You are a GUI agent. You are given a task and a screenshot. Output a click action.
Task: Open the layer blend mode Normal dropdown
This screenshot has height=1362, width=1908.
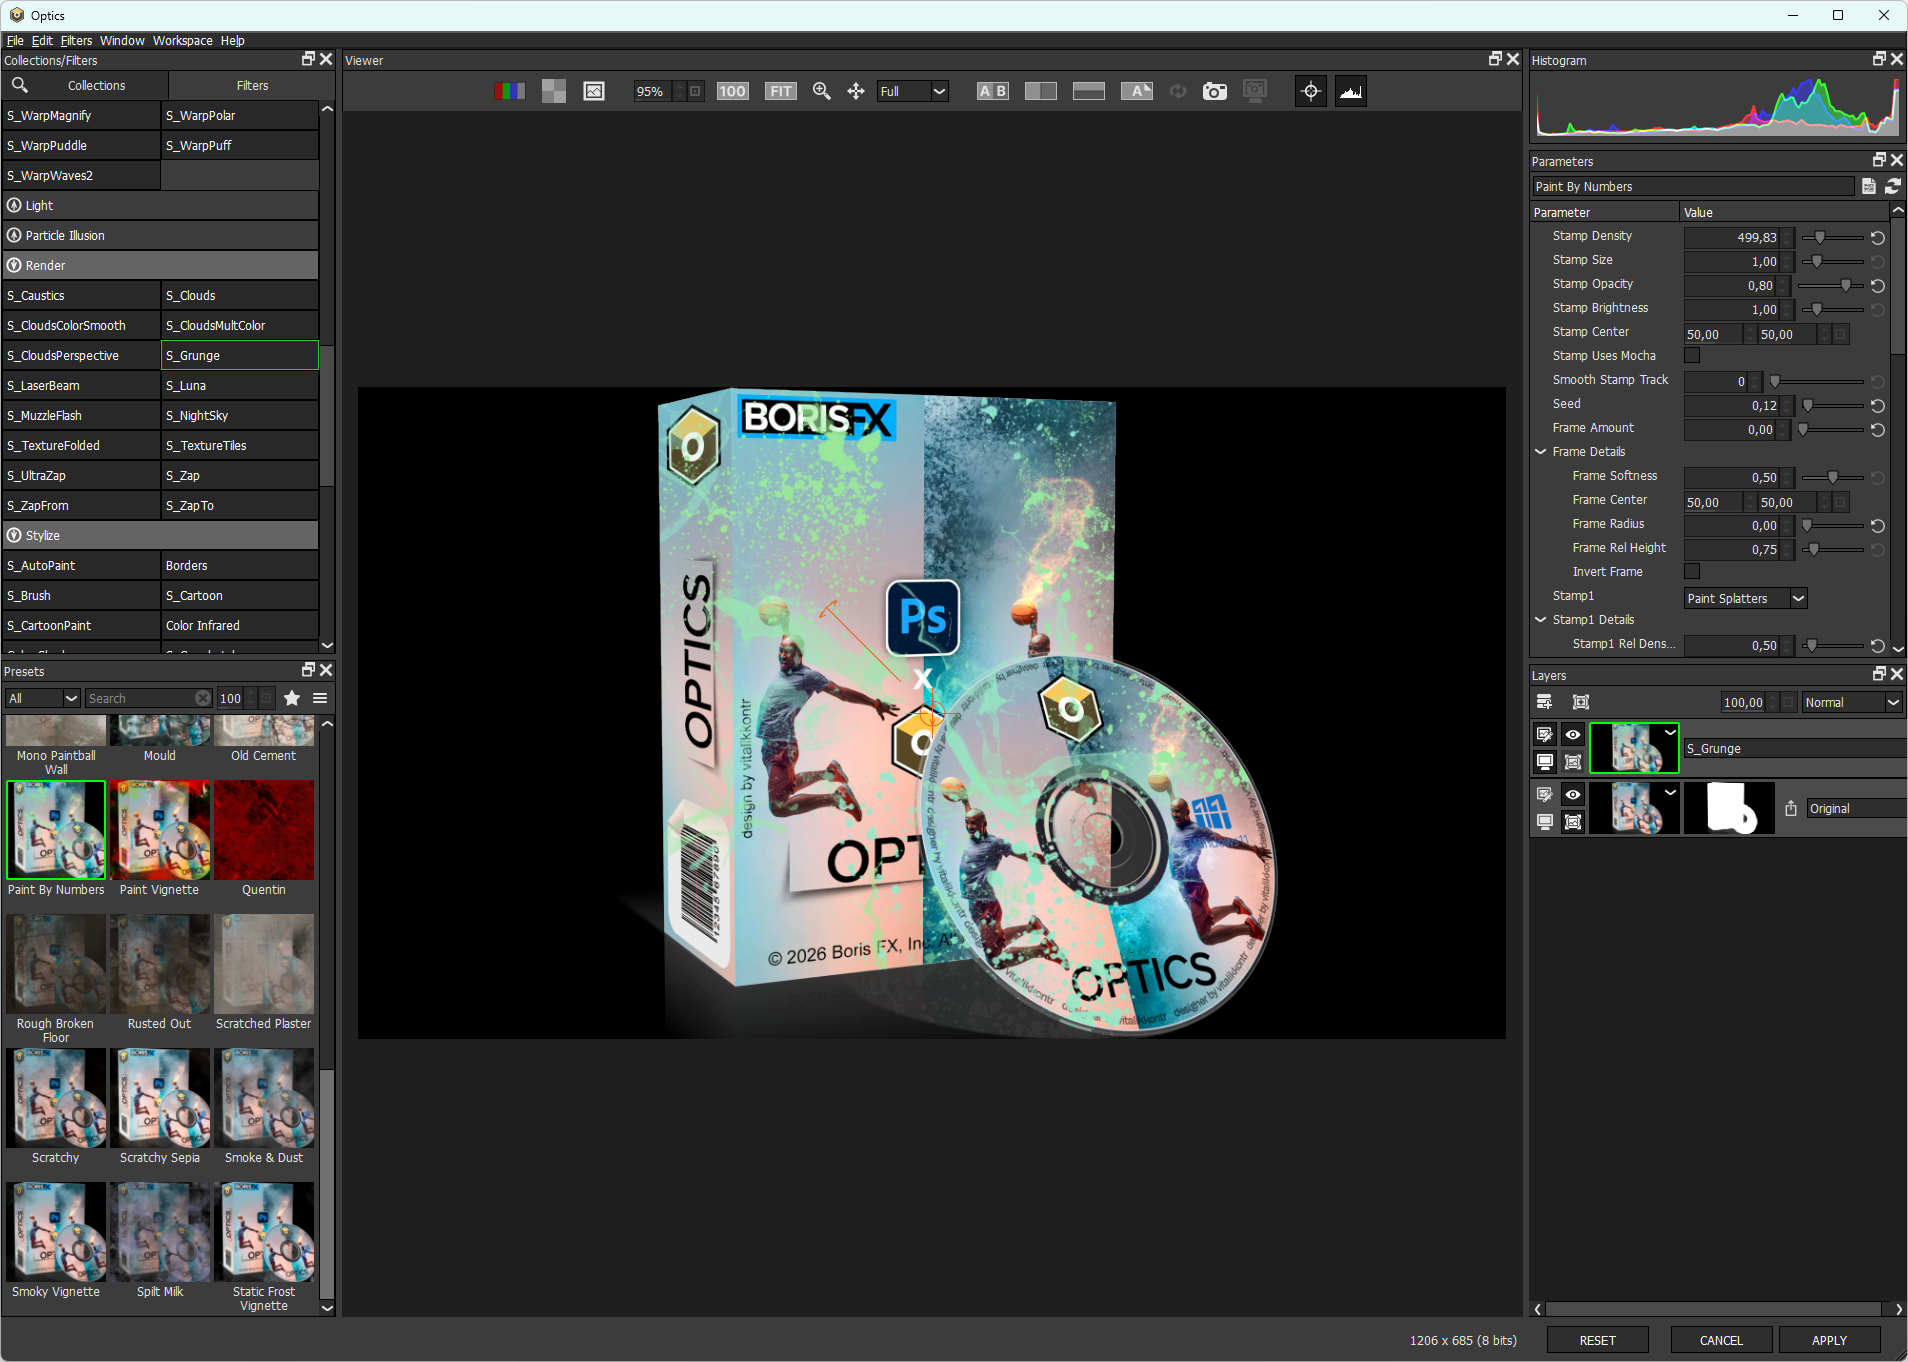click(1852, 702)
